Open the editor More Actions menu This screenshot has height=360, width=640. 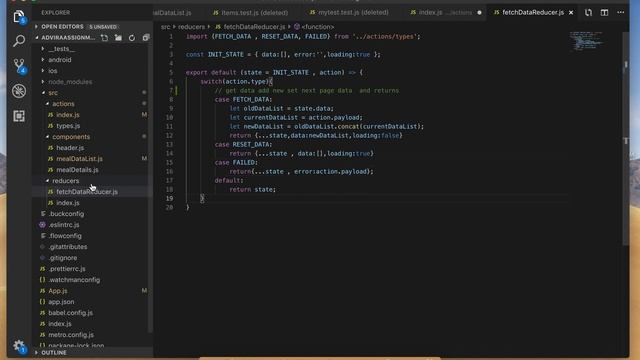(621, 13)
